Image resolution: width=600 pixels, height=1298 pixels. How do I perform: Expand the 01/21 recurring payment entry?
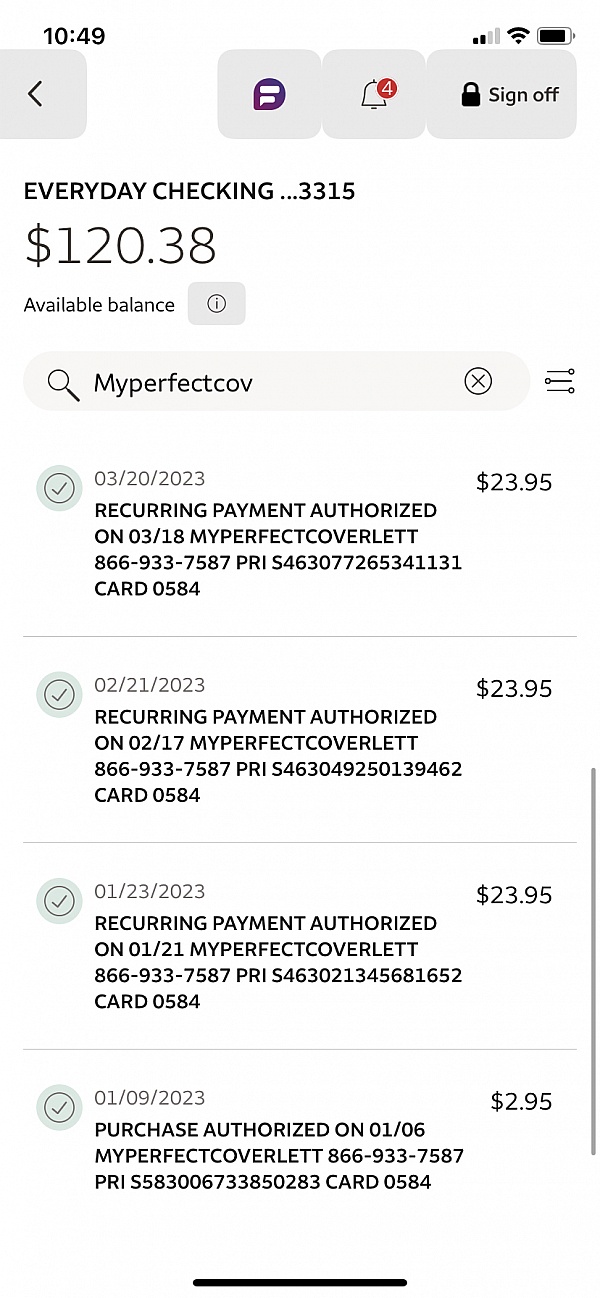point(277,962)
